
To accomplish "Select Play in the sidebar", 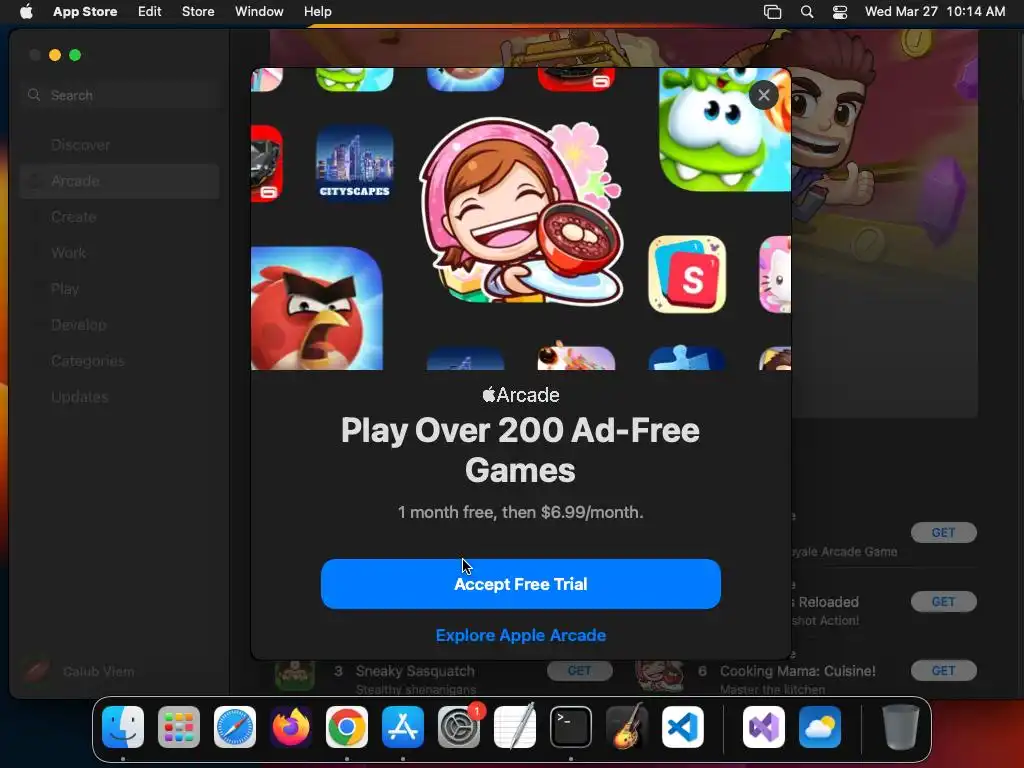I will [120, 289].
